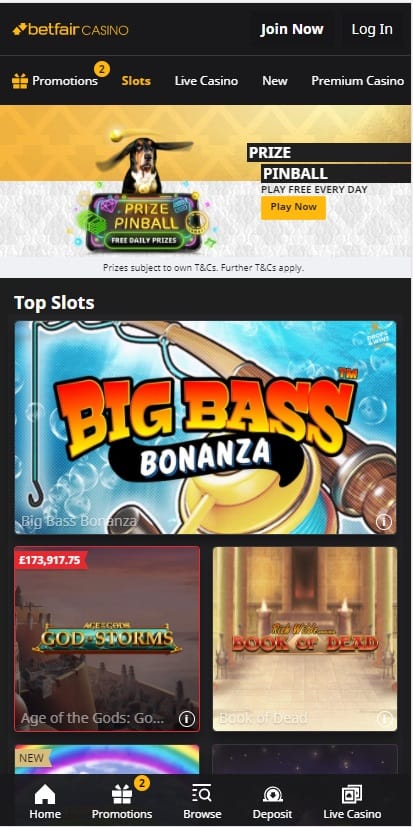This screenshot has width=413, height=827.
Task: Tap the Promotions gift icon in the bottom bar
Action: tap(122, 794)
